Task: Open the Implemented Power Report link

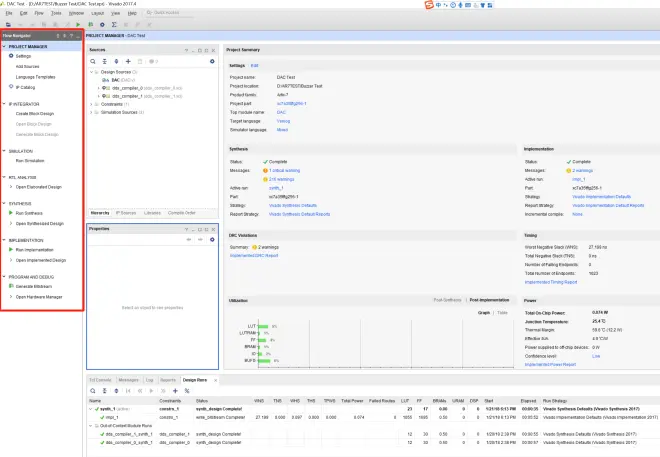Action: point(550,364)
